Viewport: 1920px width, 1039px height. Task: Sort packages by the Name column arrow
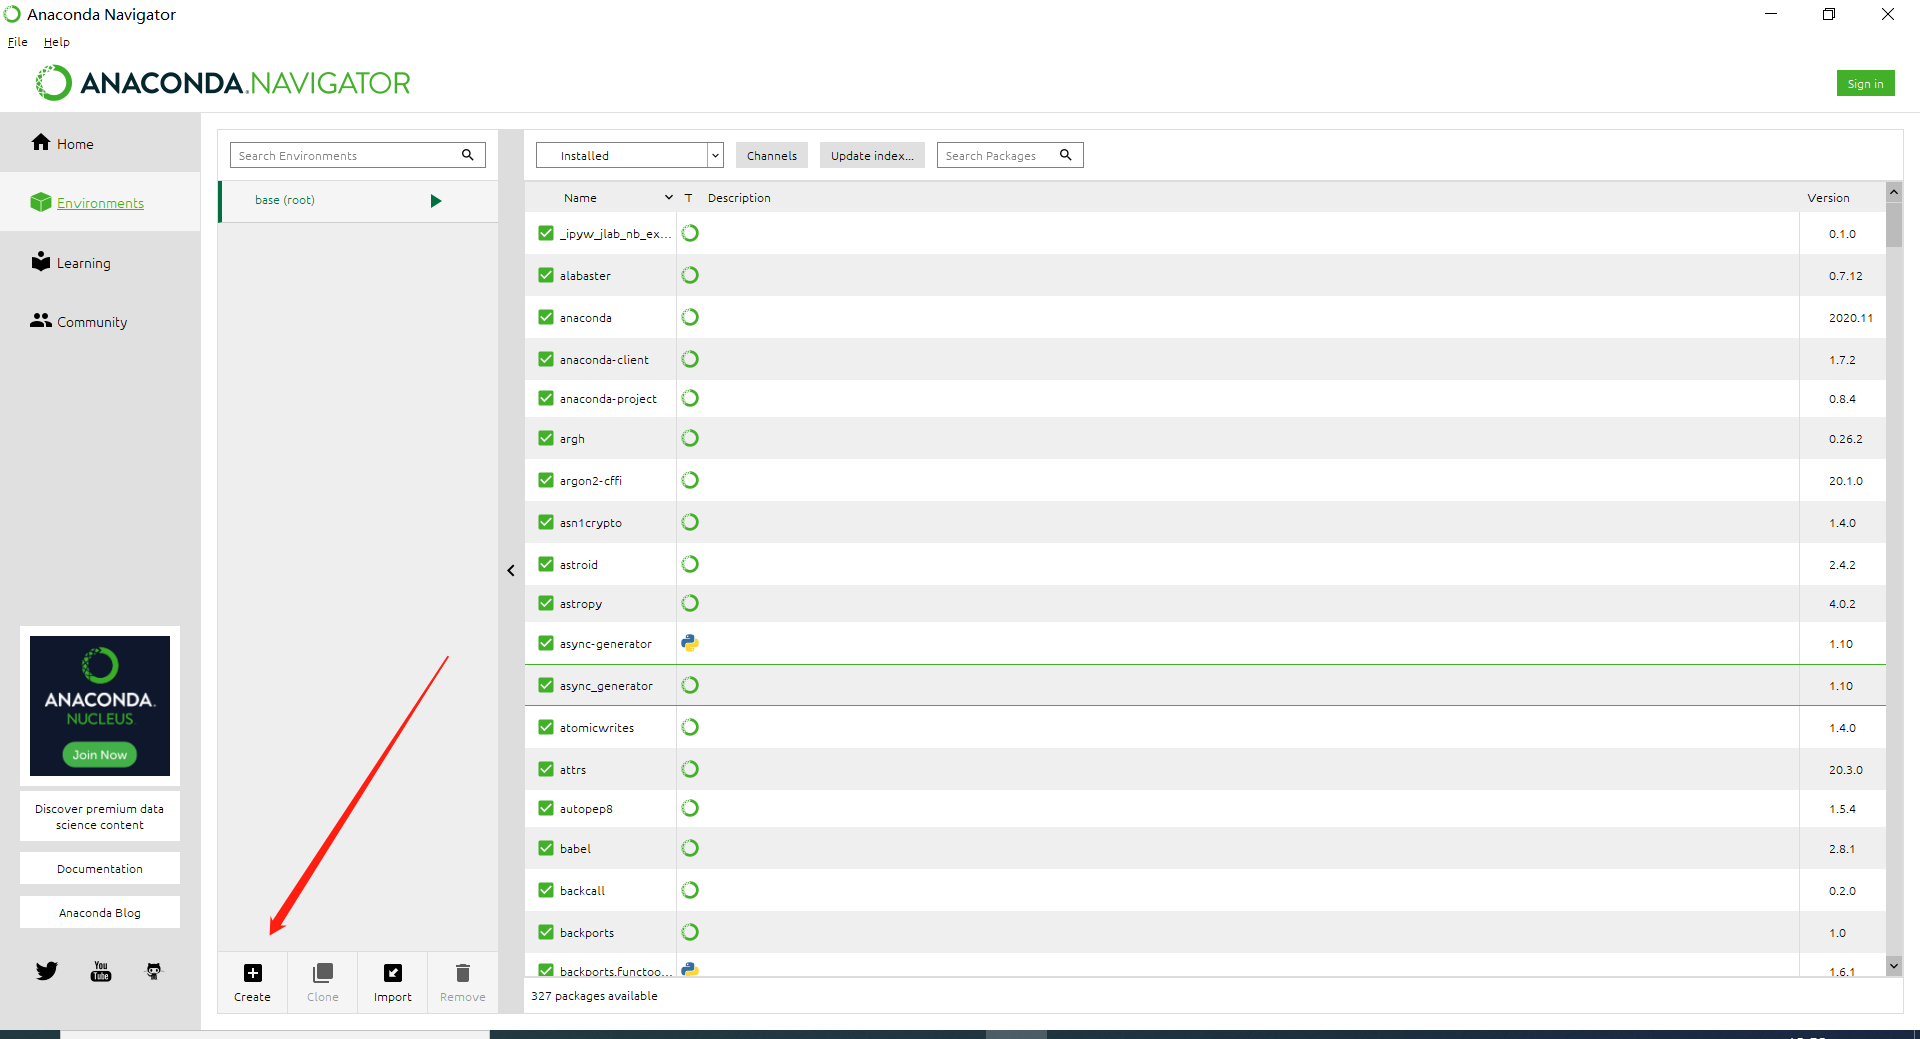tap(669, 198)
